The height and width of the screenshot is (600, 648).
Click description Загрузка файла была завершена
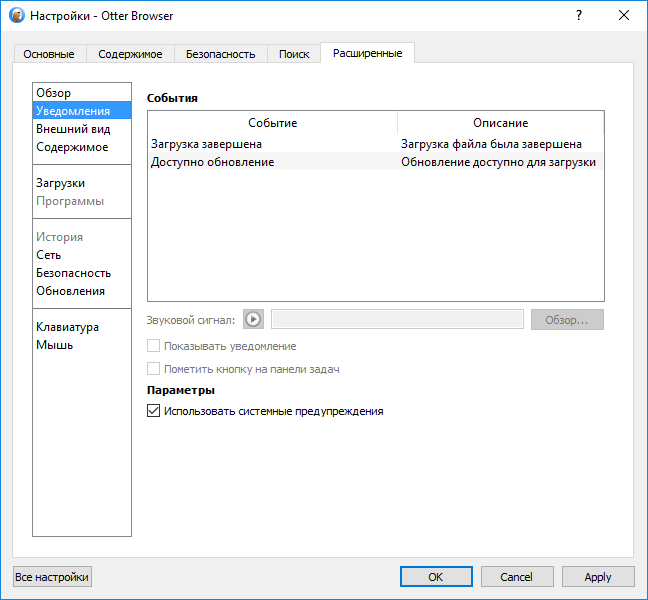click(x=491, y=144)
